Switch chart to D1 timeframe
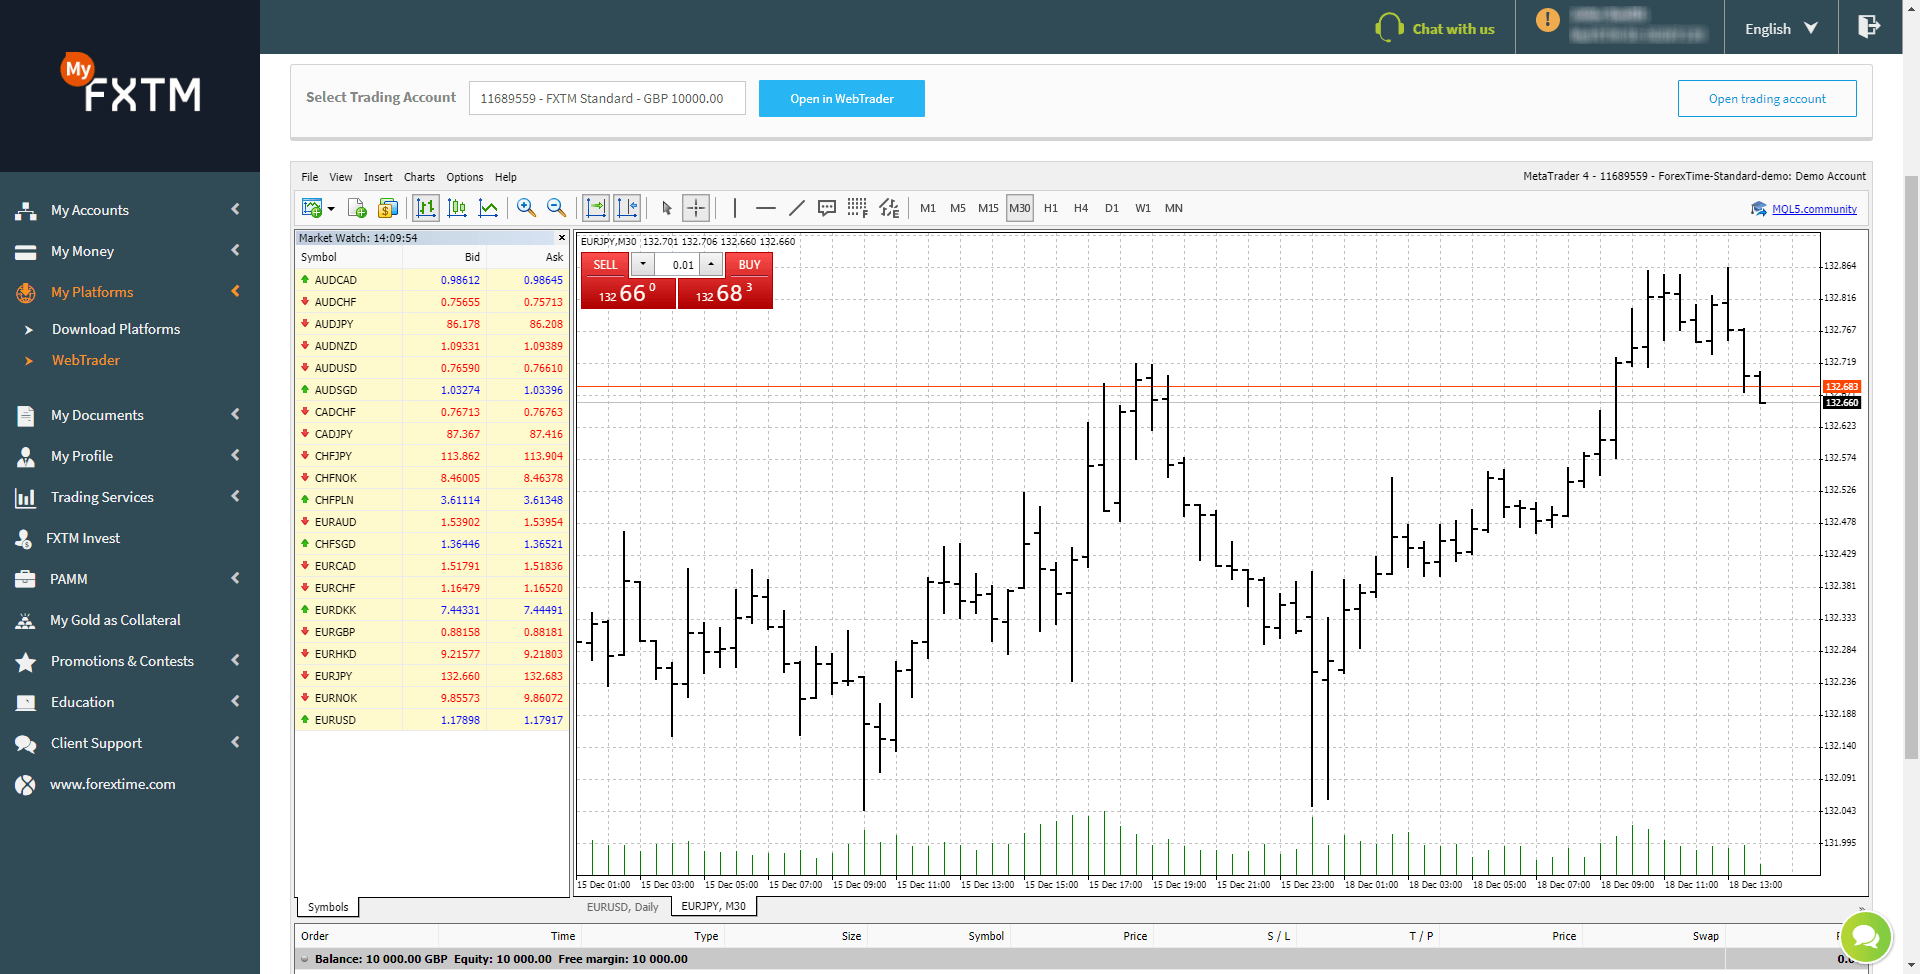The width and height of the screenshot is (1920, 974). [x=1112, y=208]
